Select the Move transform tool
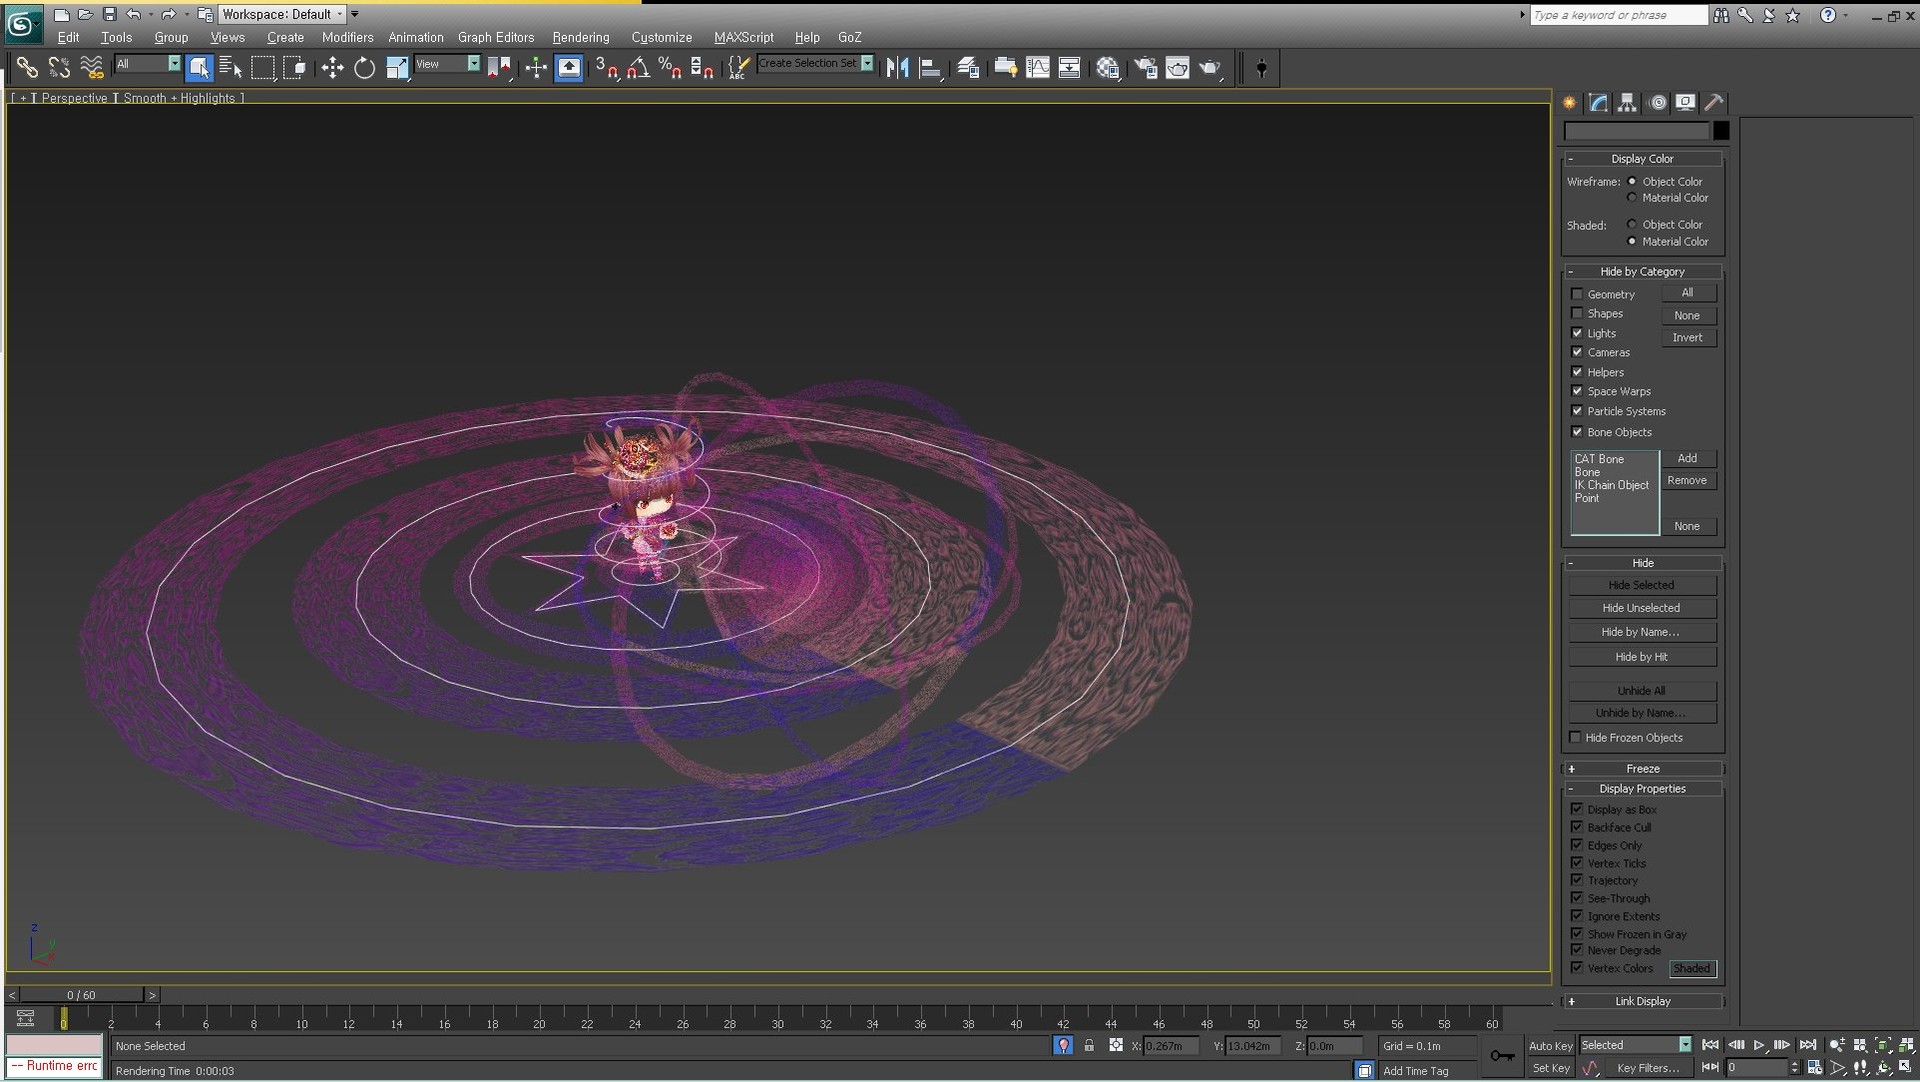1920x1082 pixels. [332, 68]
